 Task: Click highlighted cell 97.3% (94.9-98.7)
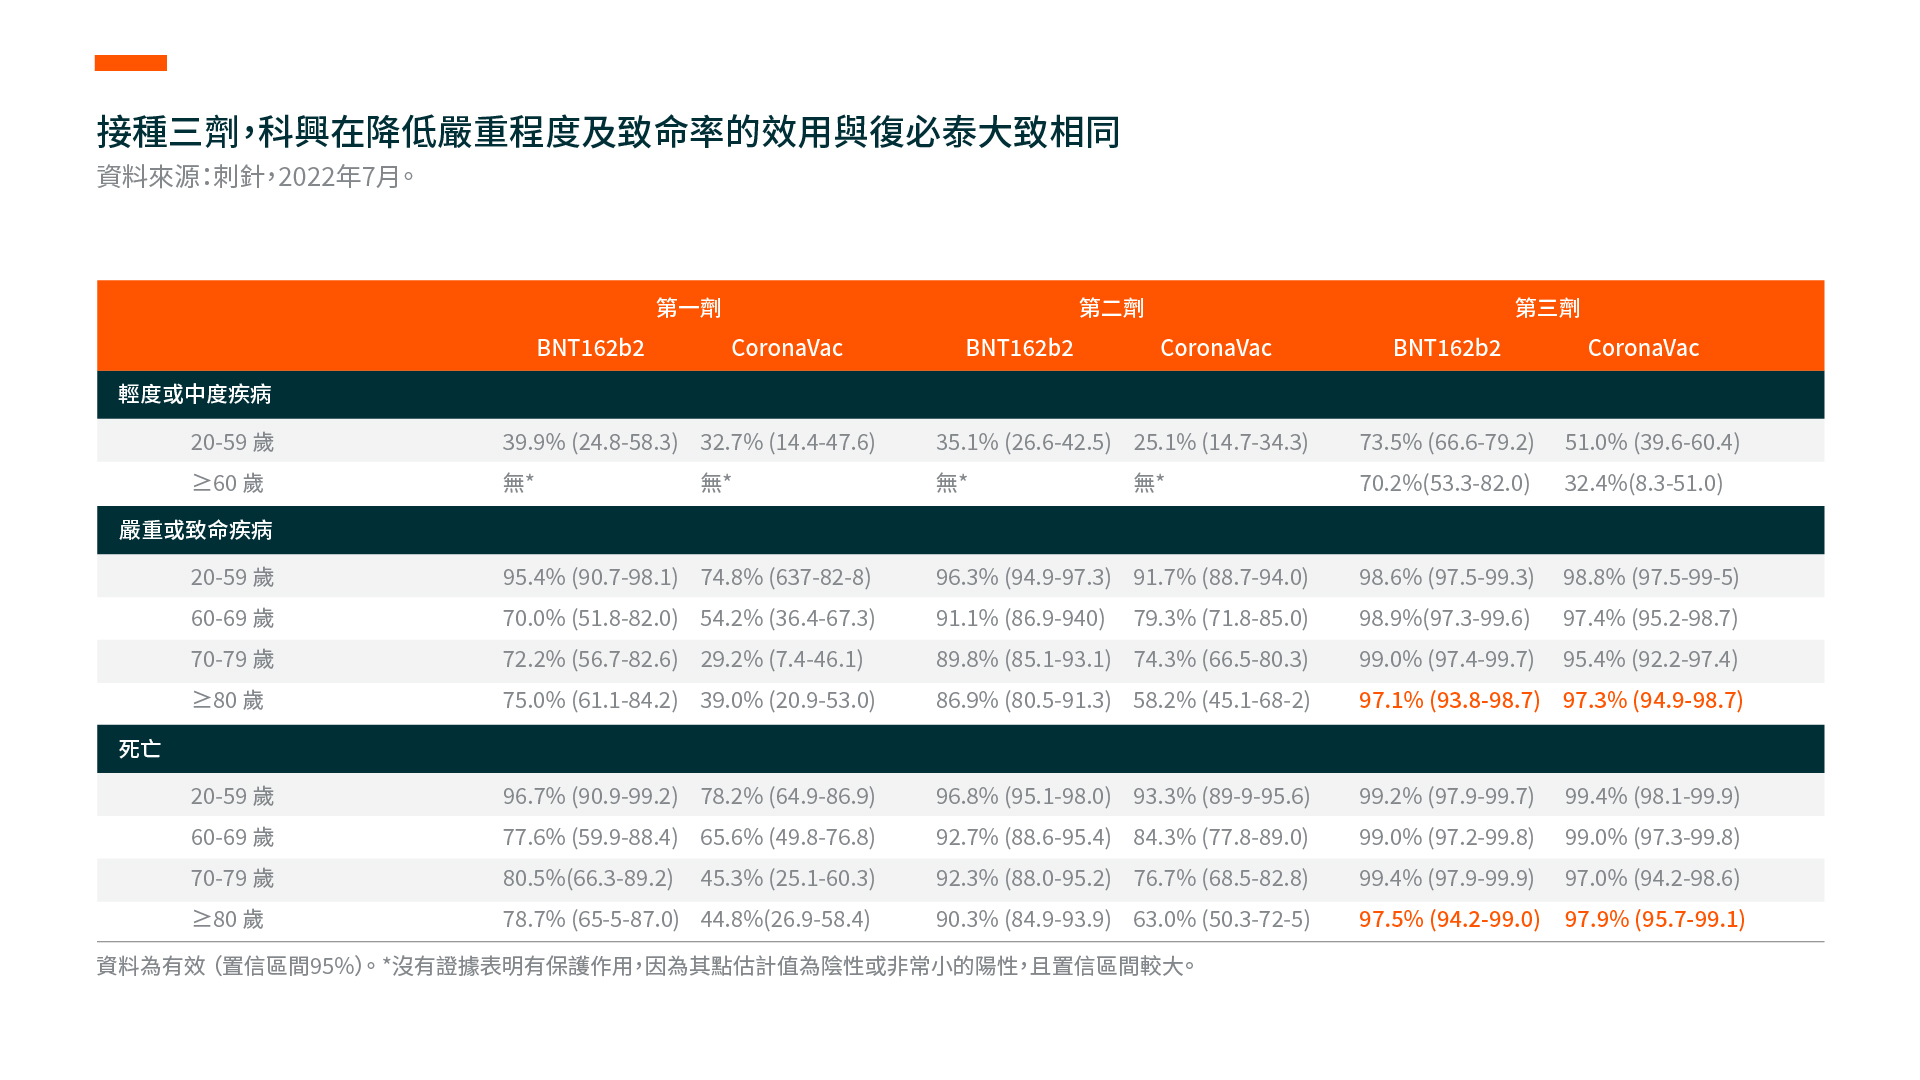coord(1653,700)
